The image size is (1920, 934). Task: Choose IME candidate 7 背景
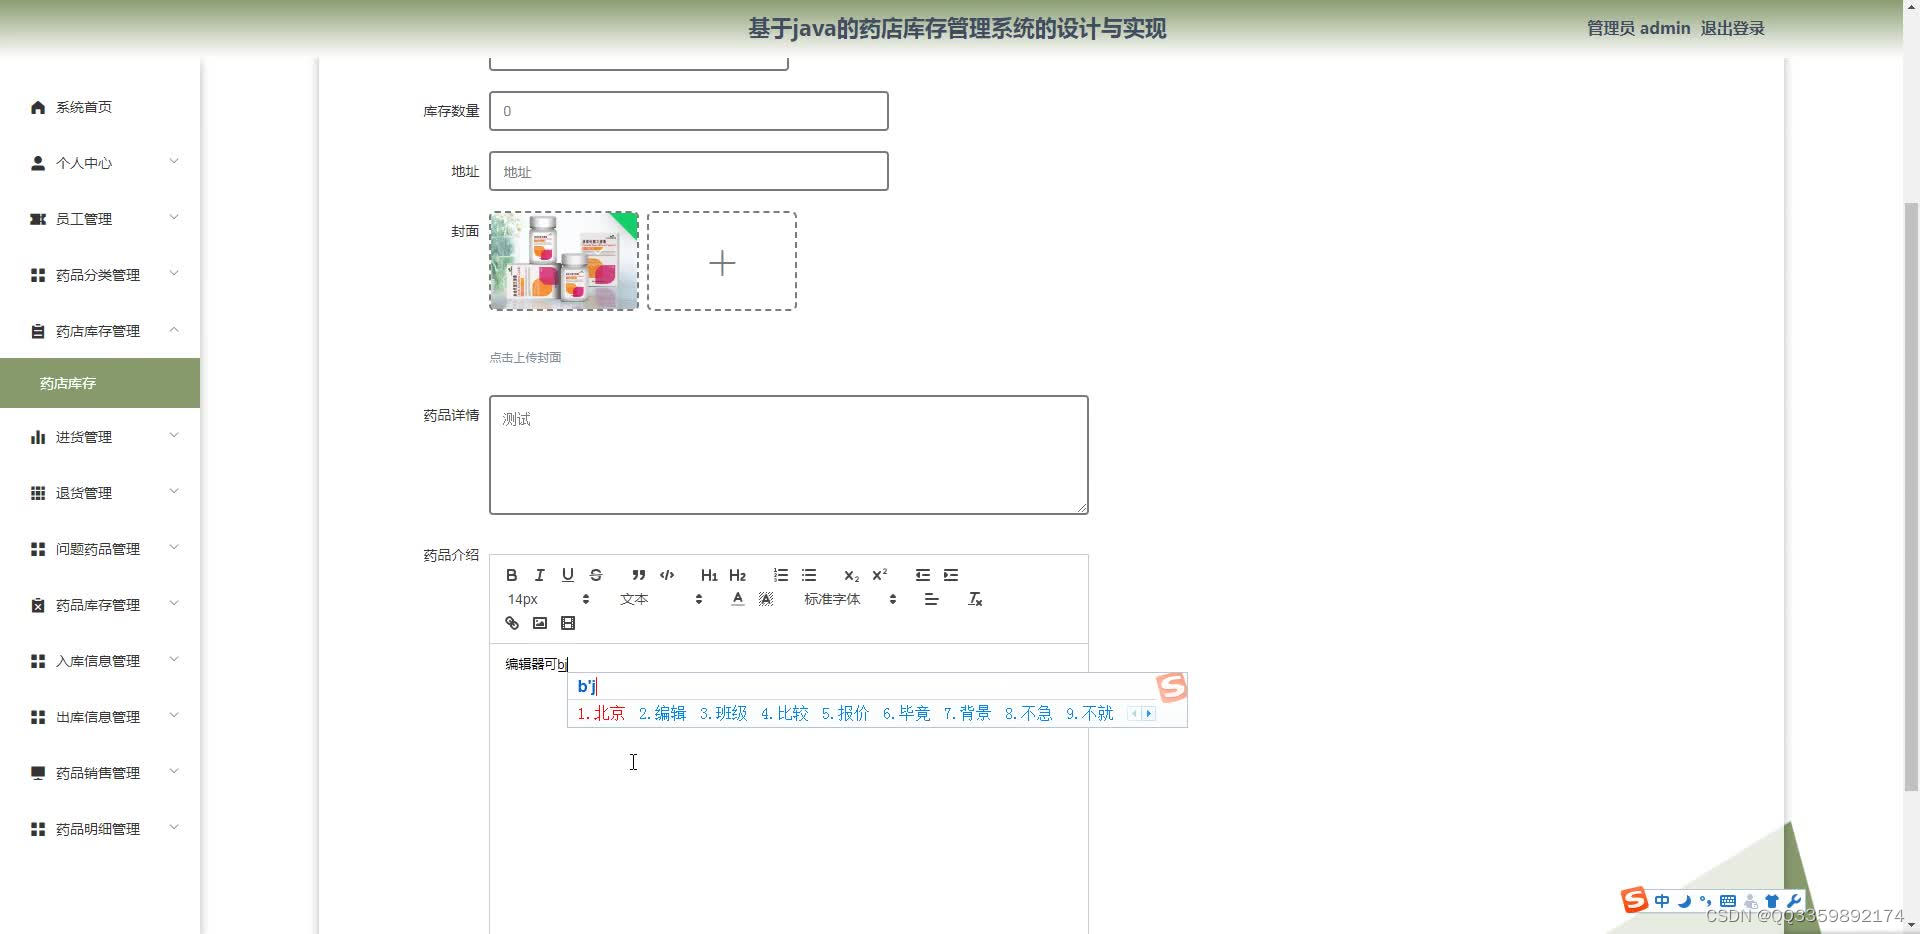[x=967, y=713]
